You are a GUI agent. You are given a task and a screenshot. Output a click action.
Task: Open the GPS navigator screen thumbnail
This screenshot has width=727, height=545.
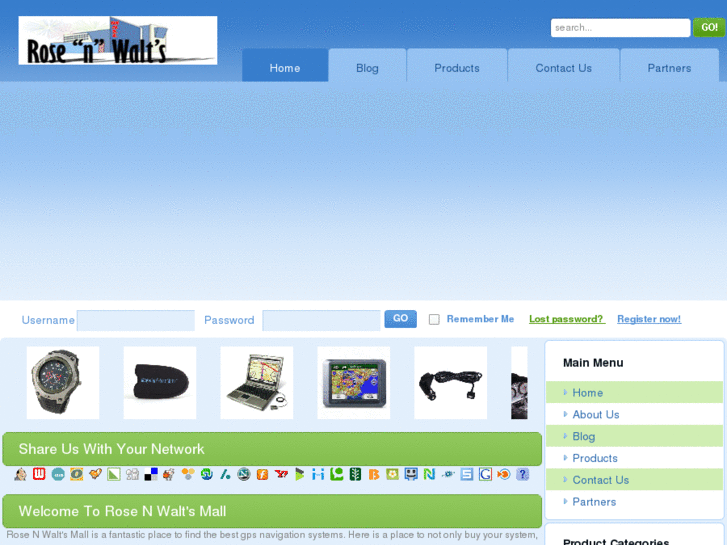pos(354,383)
